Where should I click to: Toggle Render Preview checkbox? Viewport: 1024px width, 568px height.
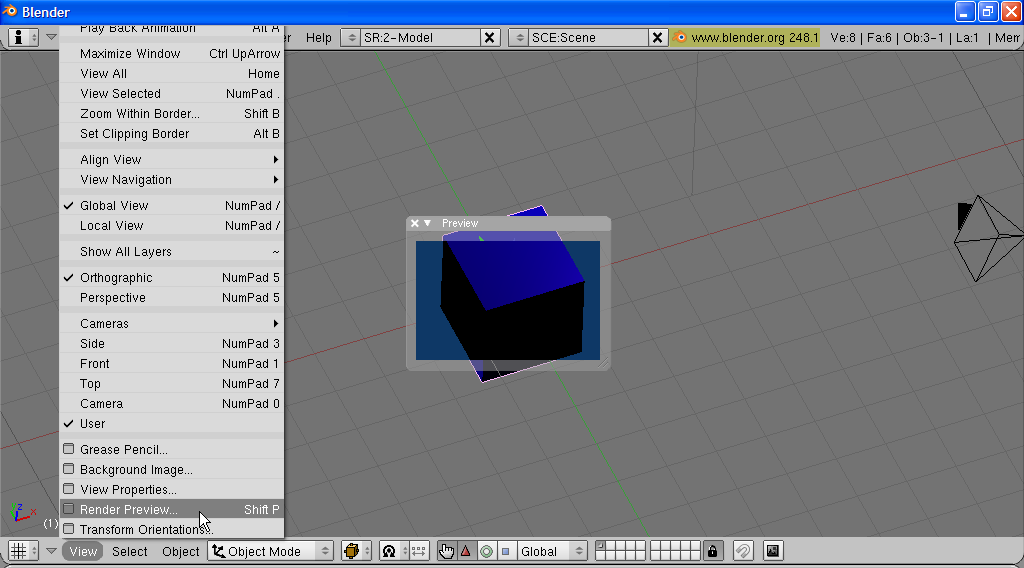click(x=69, y=509)
